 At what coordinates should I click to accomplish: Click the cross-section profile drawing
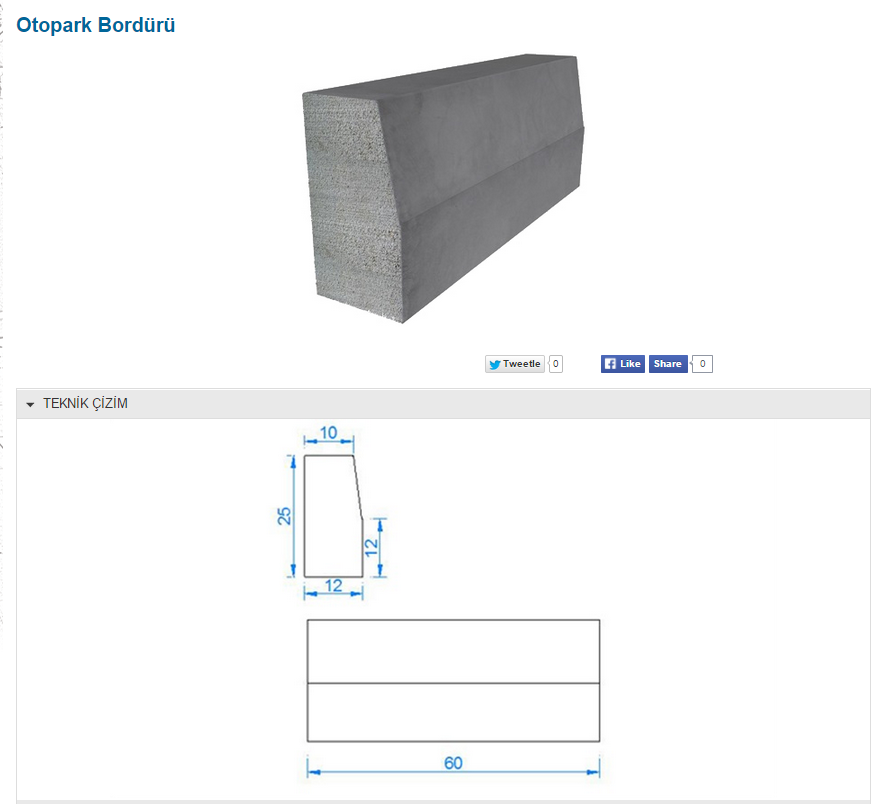pos(333,516)
